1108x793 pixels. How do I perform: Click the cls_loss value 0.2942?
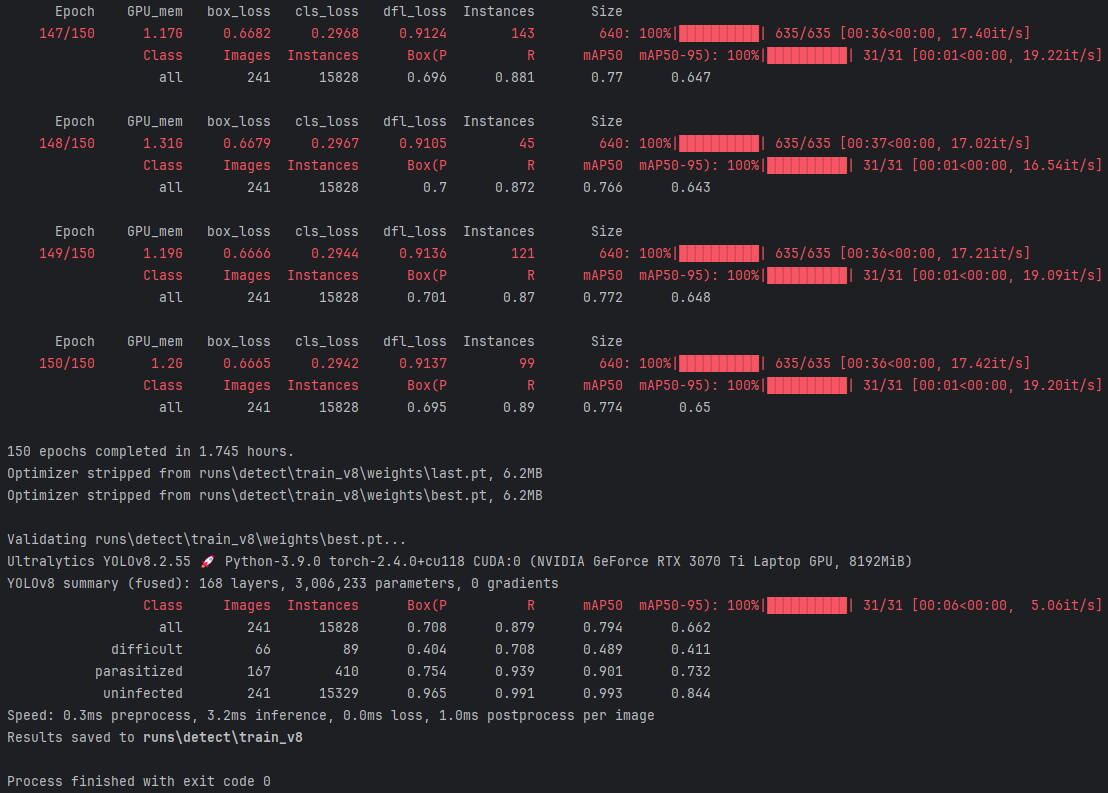(x=335, y=363)
